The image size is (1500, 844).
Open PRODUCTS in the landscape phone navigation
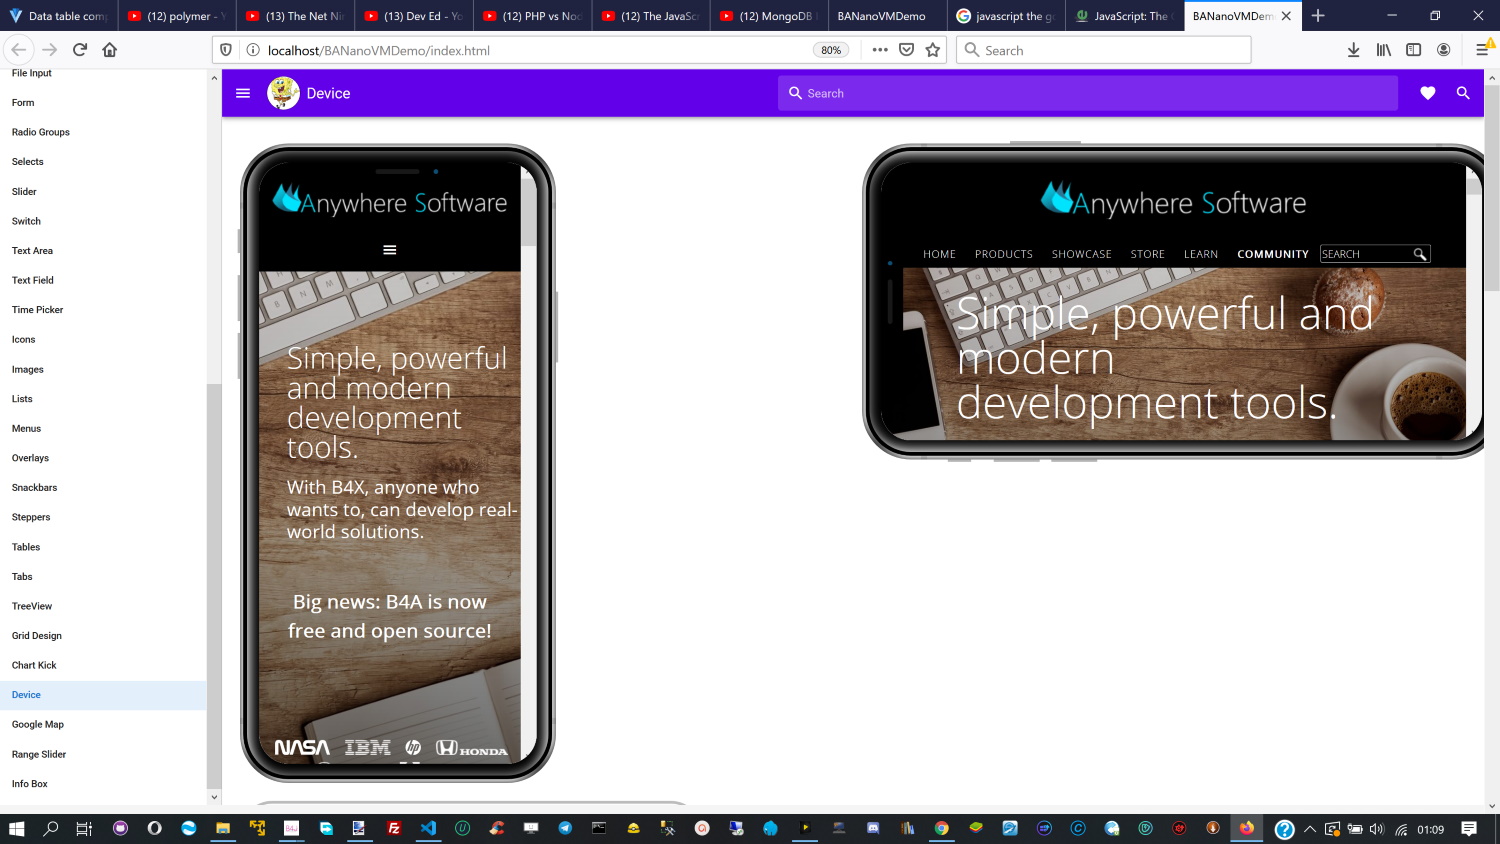click(x=1004, y=254)
